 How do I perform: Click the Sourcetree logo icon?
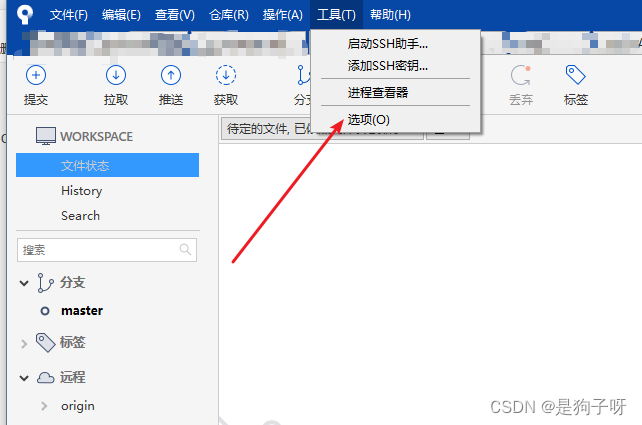[25, 14]
